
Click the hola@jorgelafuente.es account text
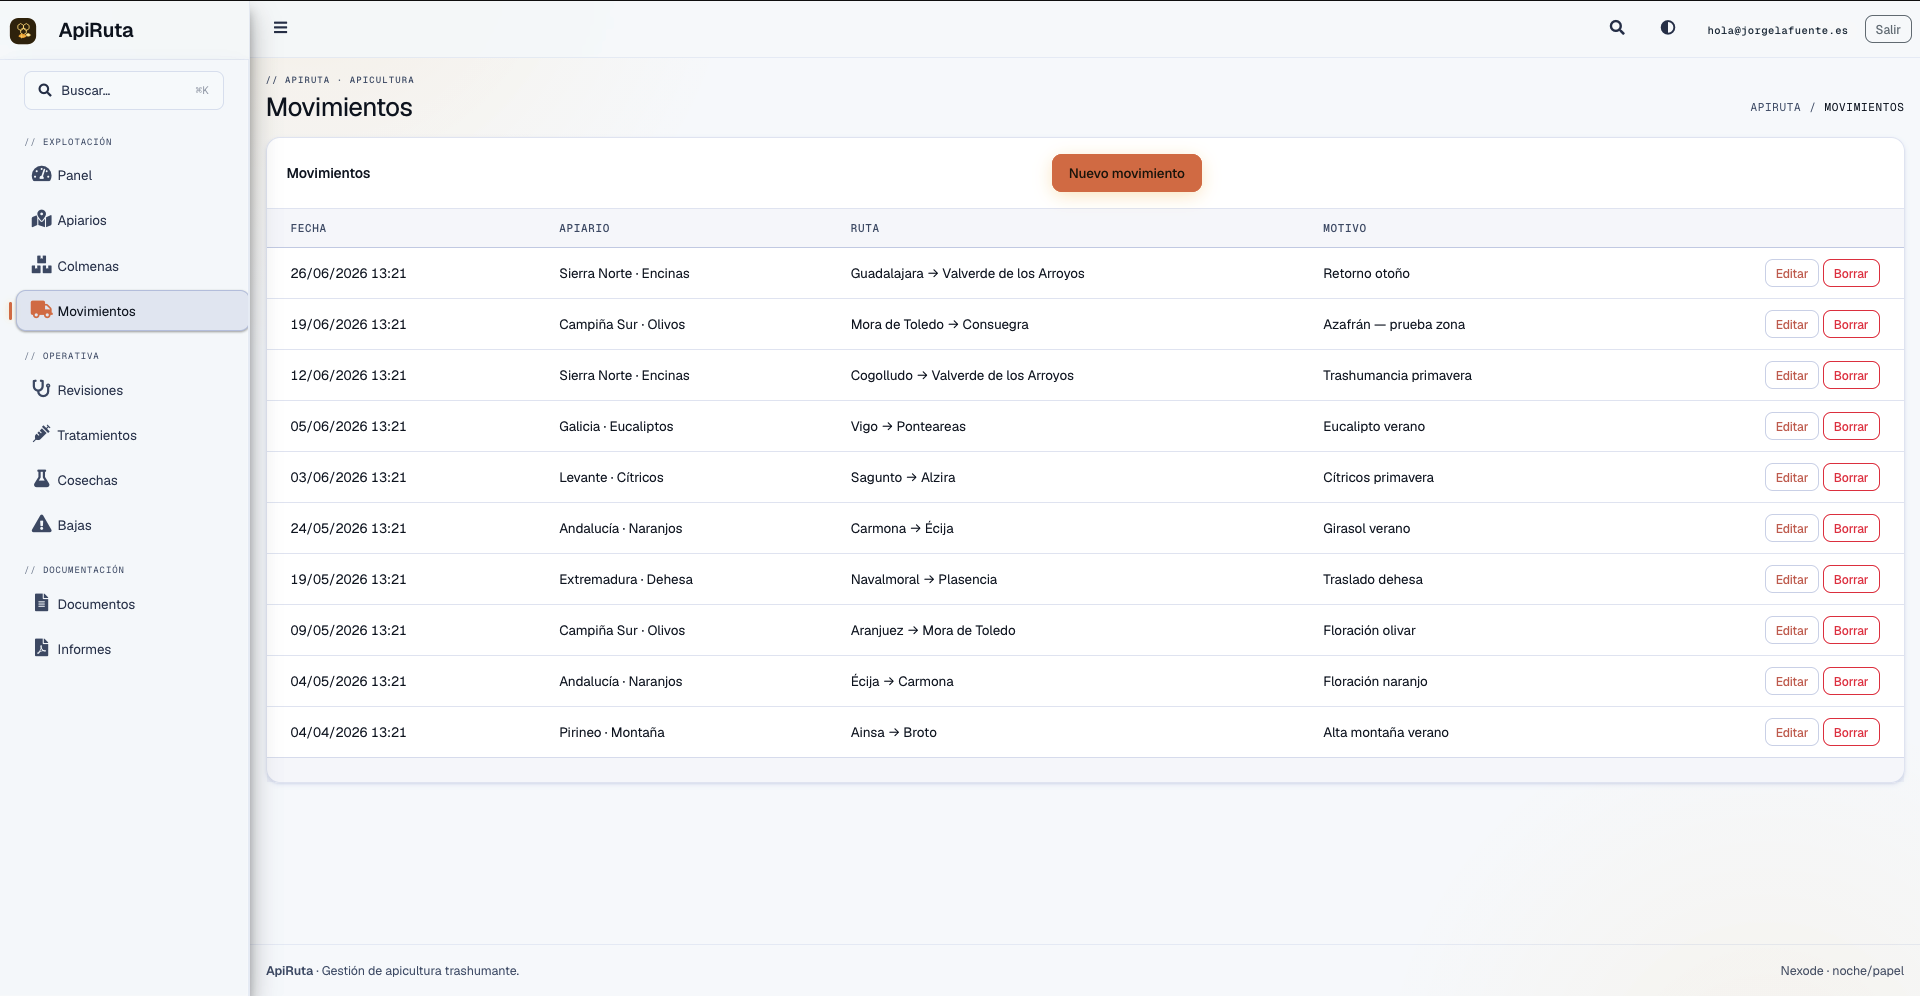point(1777,30)
